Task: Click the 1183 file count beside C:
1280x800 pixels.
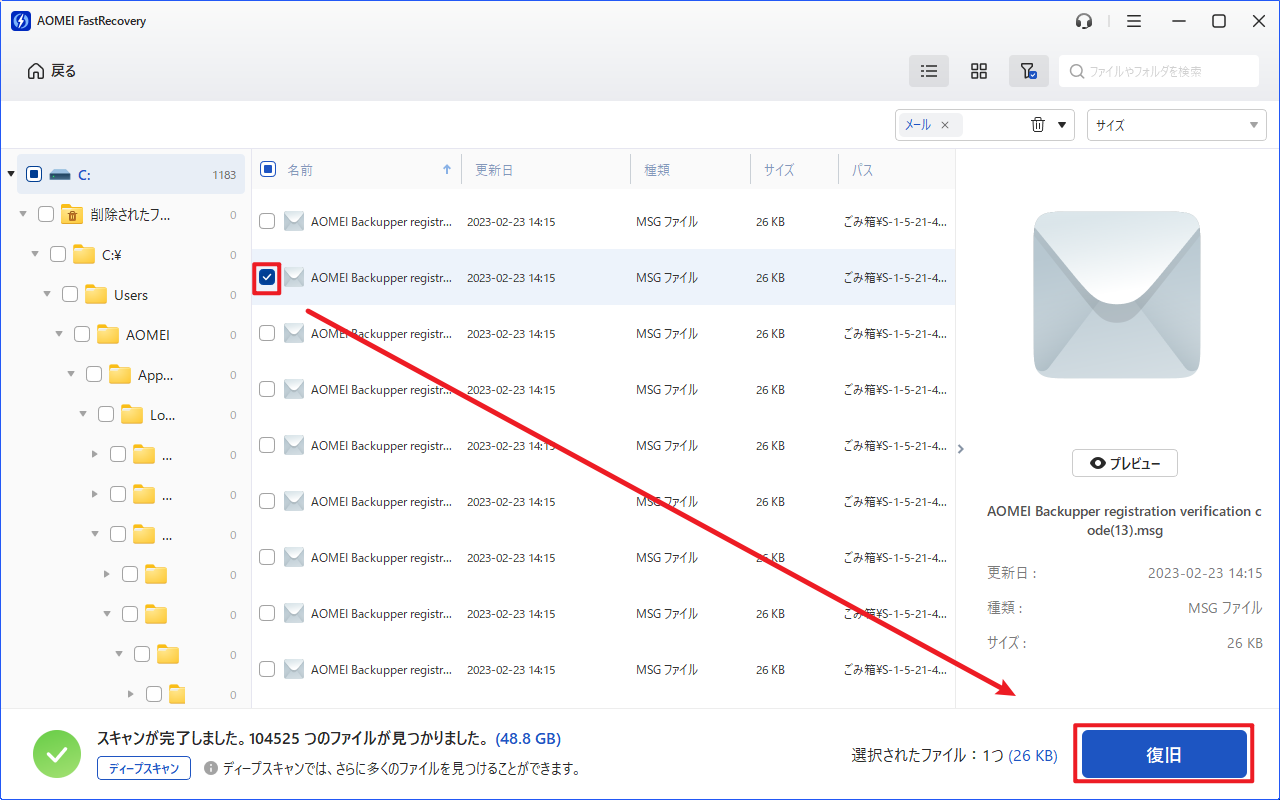Action: 224,175
